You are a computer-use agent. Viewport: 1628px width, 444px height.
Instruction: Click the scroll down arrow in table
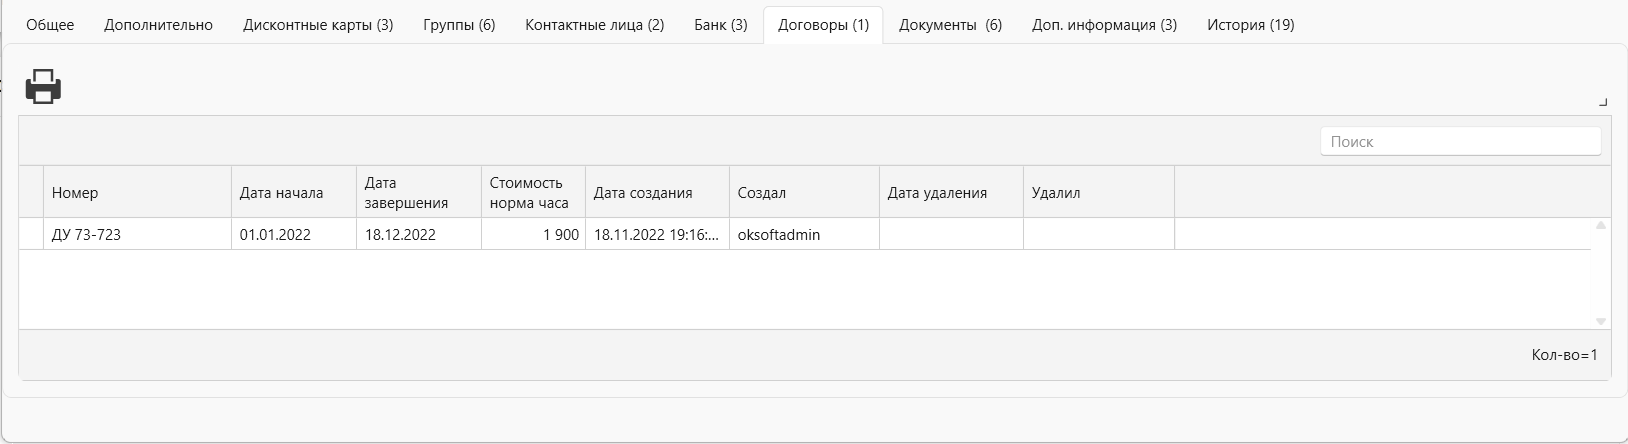[x=1600, y=321]
